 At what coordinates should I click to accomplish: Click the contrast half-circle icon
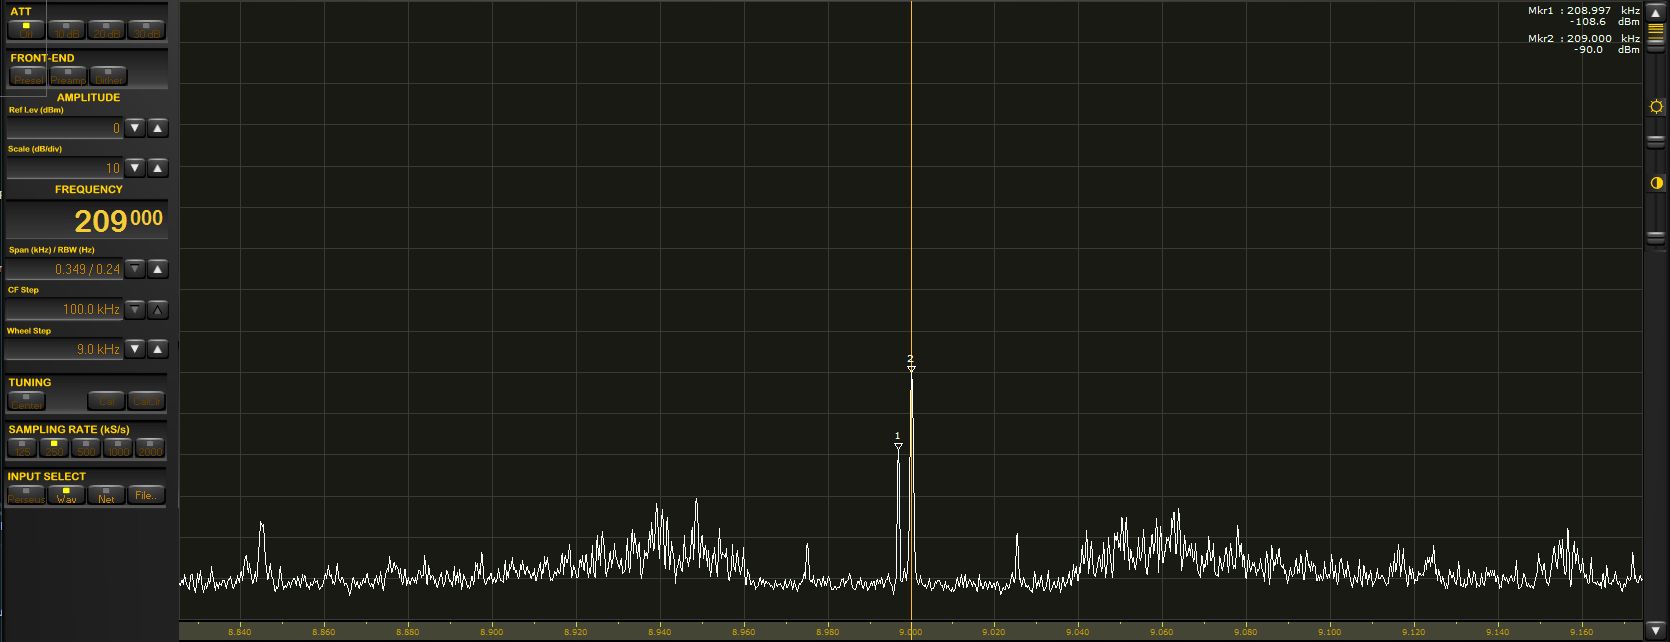click(1656, 183)
